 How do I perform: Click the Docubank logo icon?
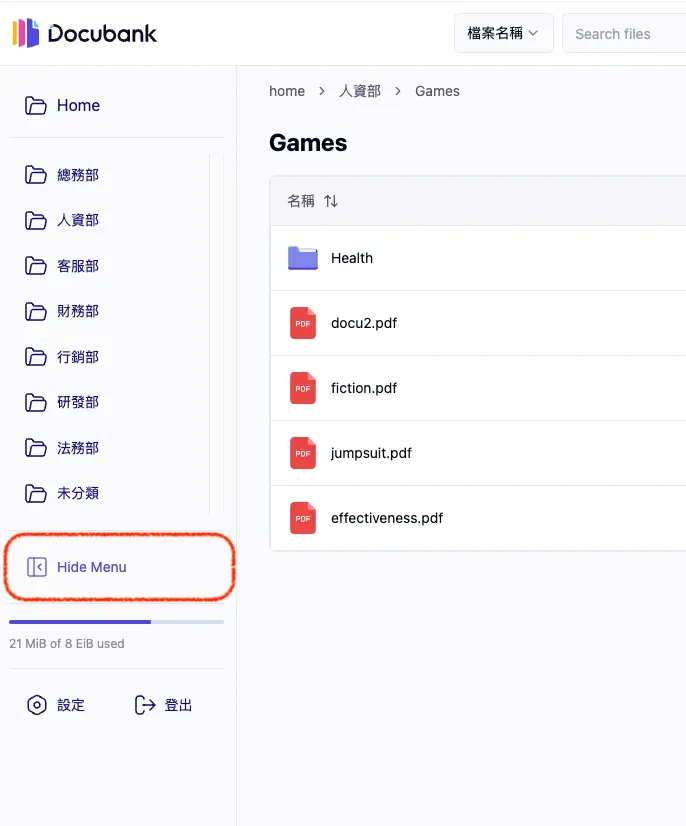tap(26, 33)
